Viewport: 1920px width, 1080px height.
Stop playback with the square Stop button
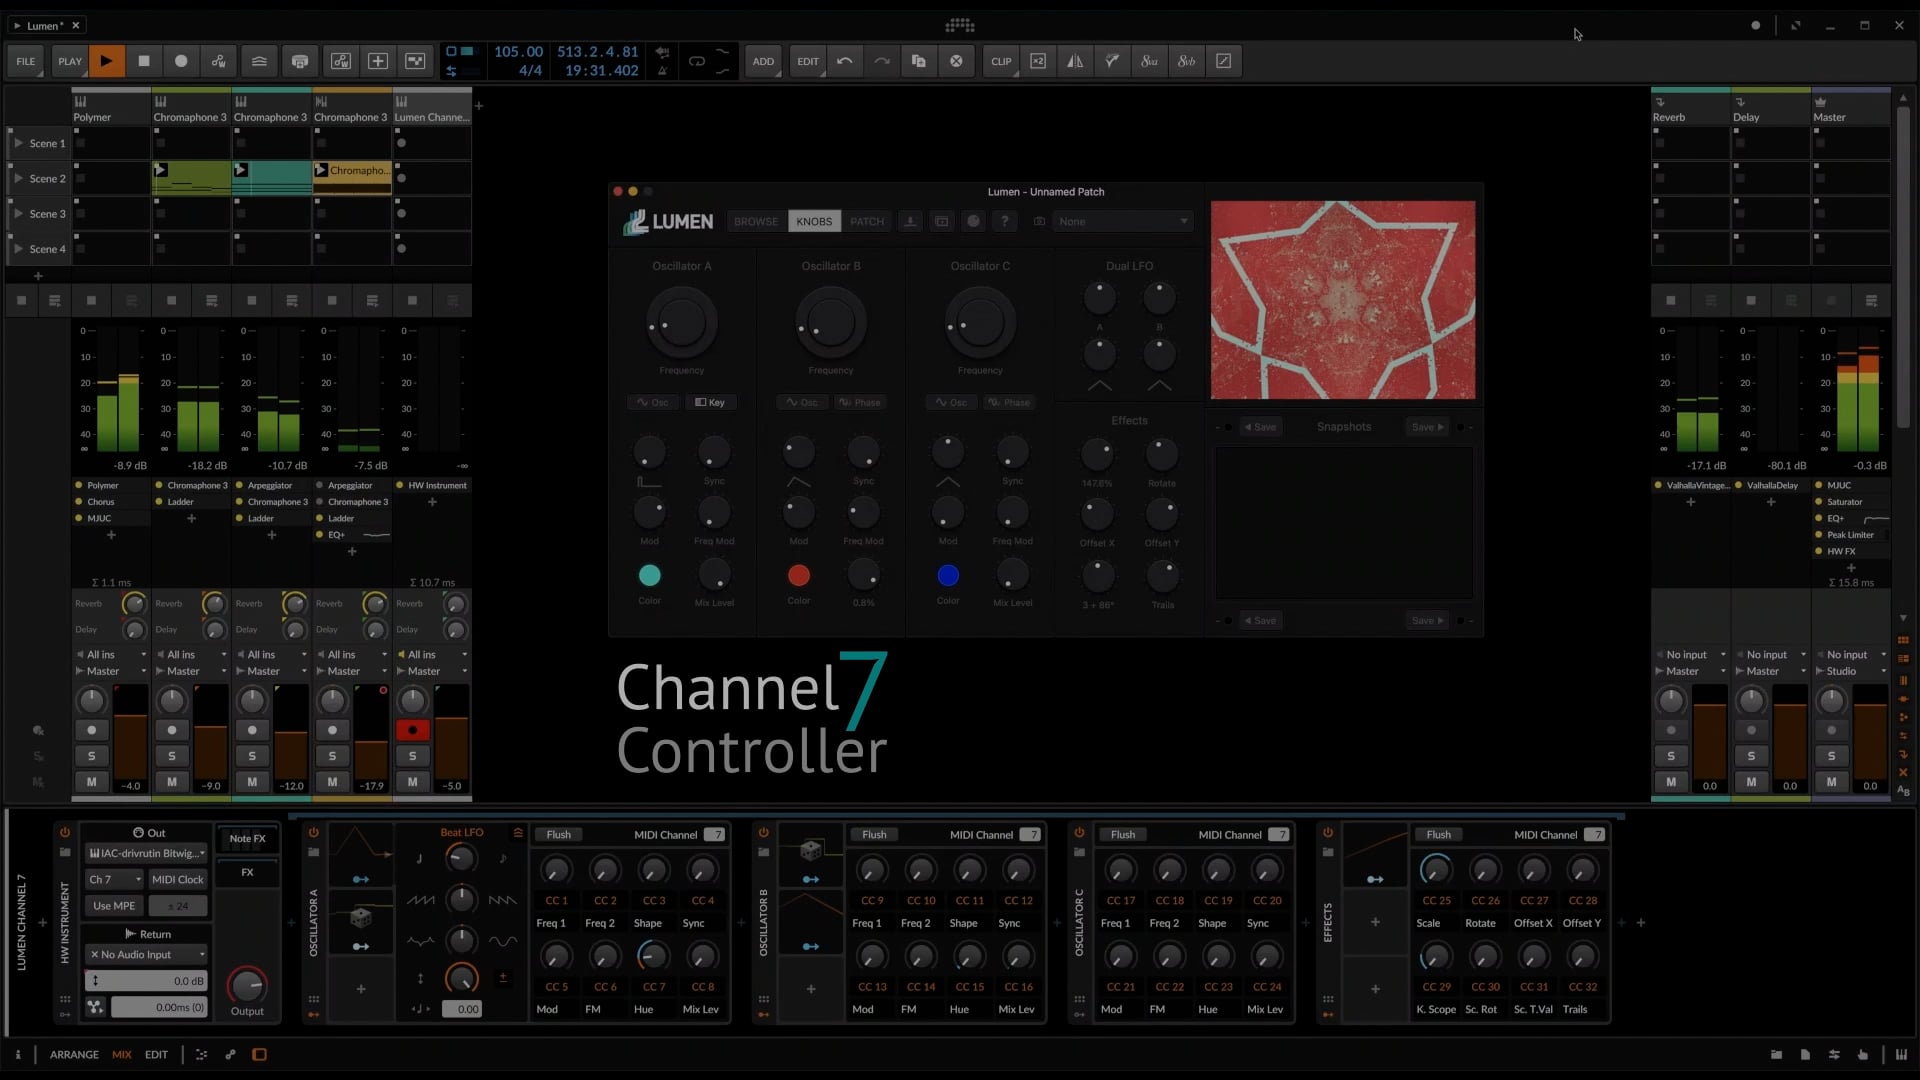[144, 61]
